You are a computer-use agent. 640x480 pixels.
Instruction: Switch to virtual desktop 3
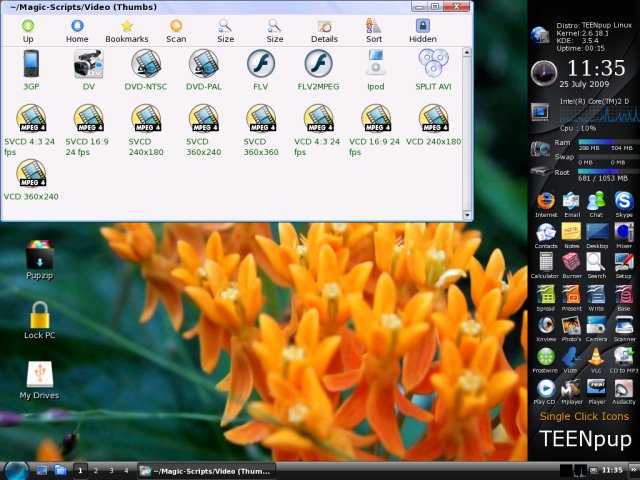click(110, 469)
